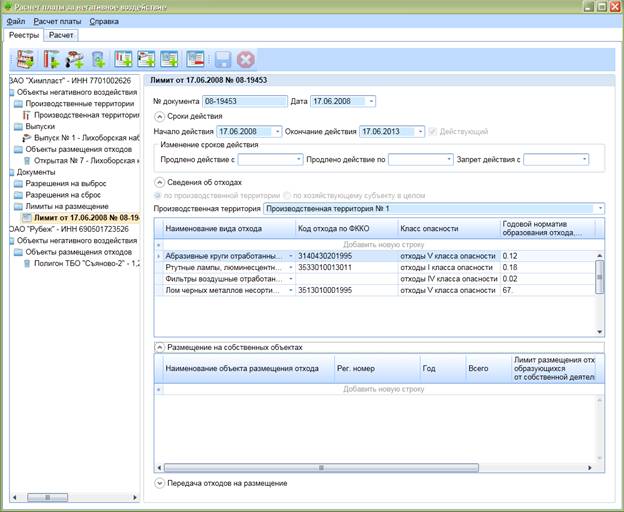
Task: Click the add emission permit document icon
Action: [x=123, y=59]
